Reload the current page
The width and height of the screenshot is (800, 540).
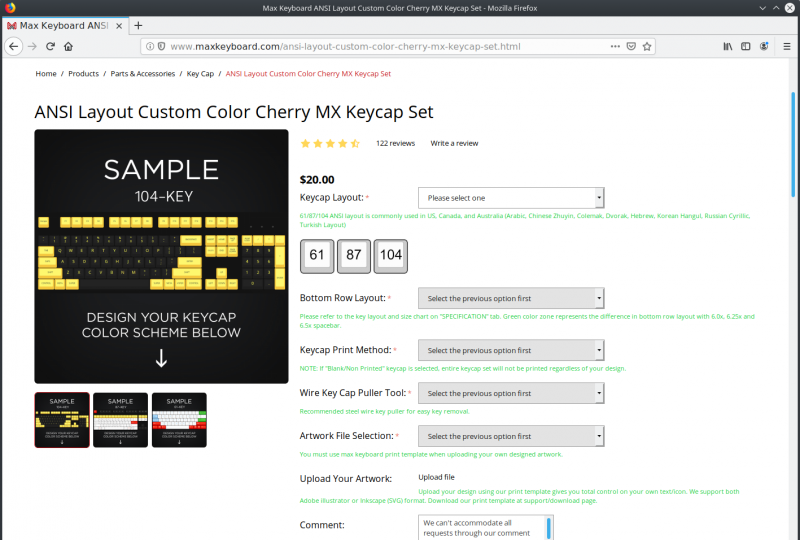pos(50,46)
